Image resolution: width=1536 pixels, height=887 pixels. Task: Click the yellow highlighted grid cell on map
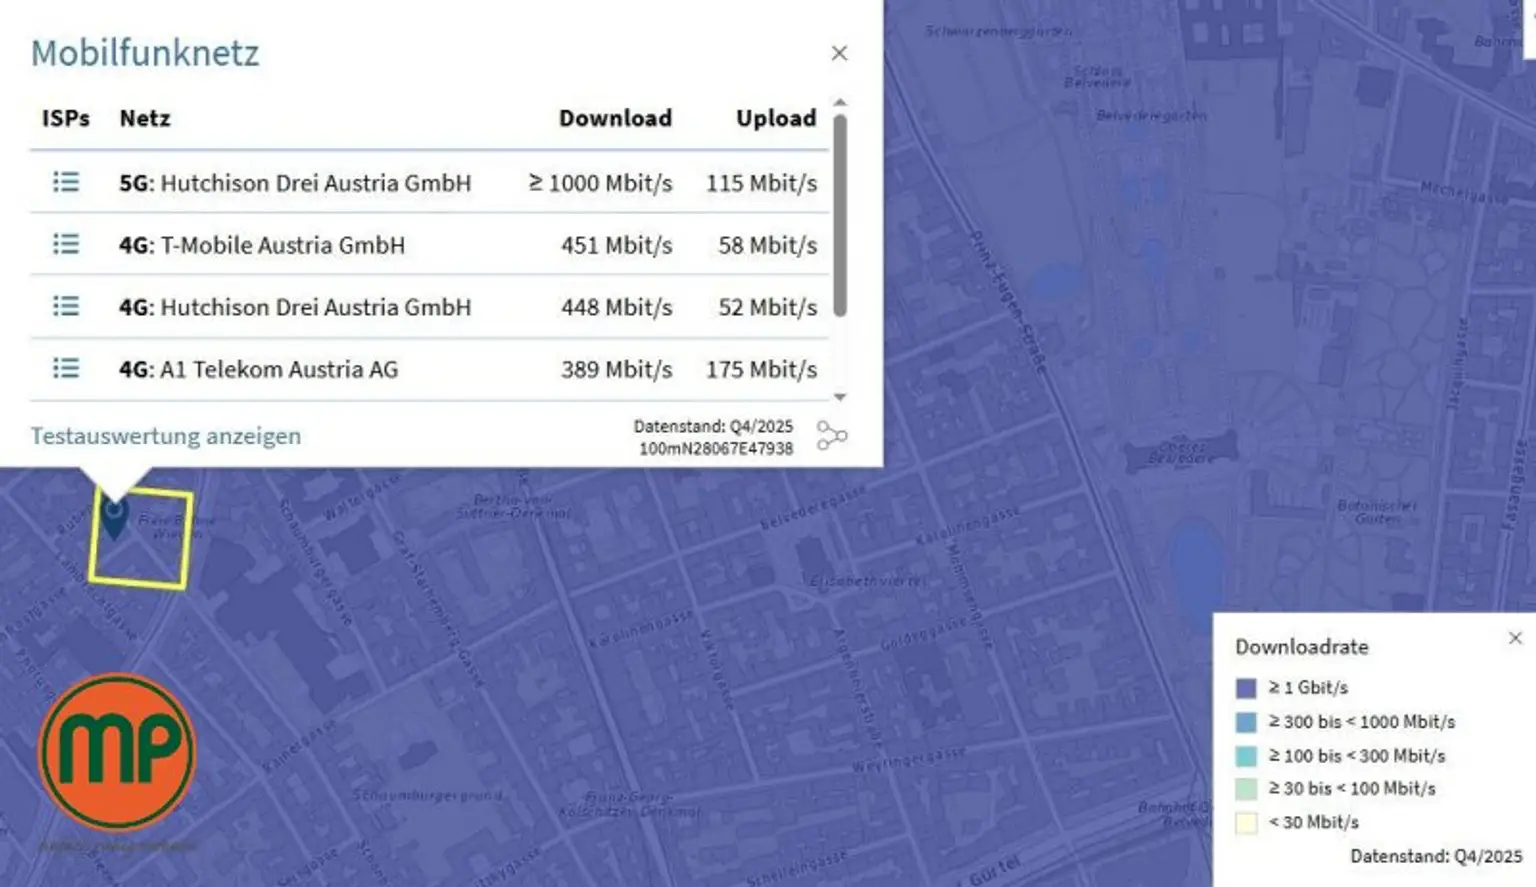141,538
